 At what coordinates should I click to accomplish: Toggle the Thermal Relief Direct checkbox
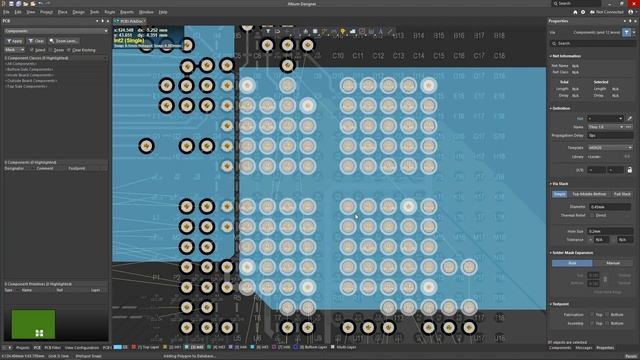coord(592,215)
